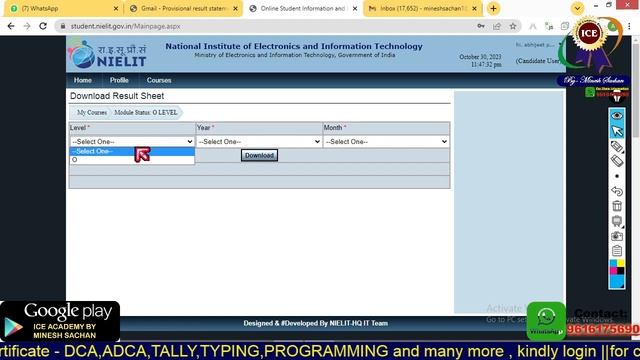Close the WhatsApp tab
The width and height of the screenshot is (640, 360).
pos(116,8)
